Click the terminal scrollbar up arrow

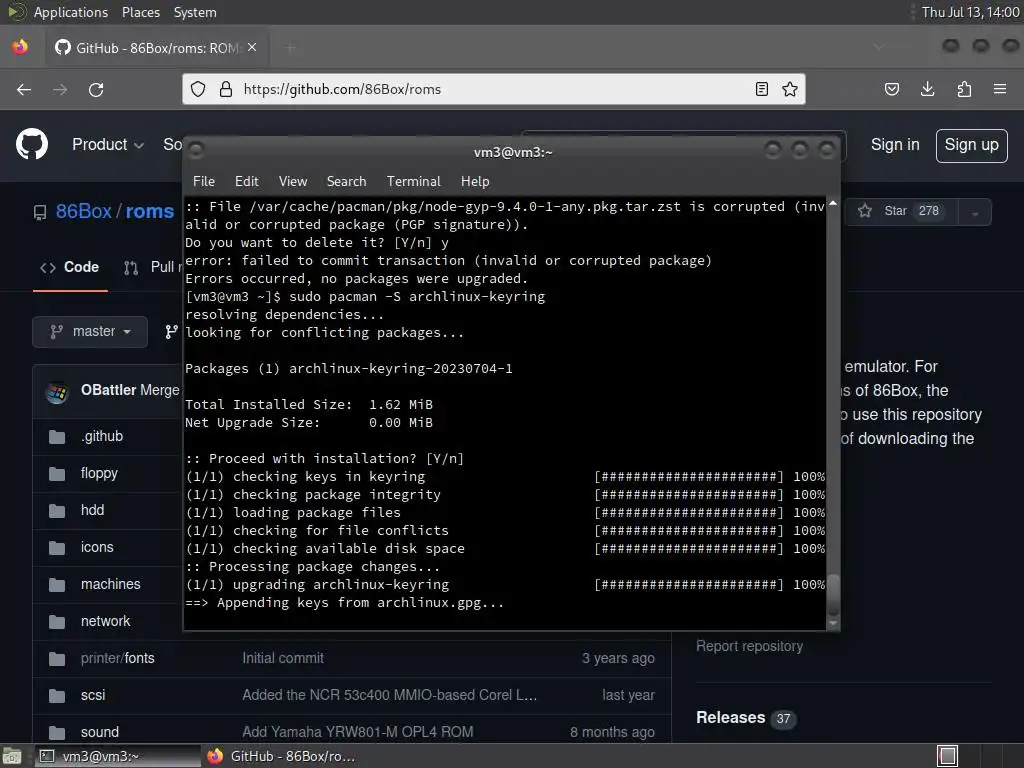click(833, 204)
